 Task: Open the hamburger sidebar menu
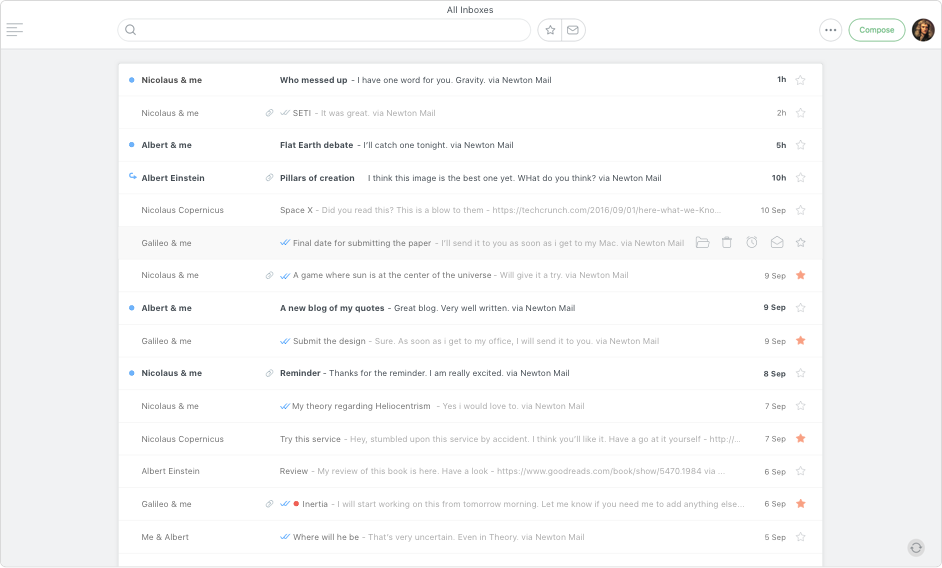tap(14, 30)
